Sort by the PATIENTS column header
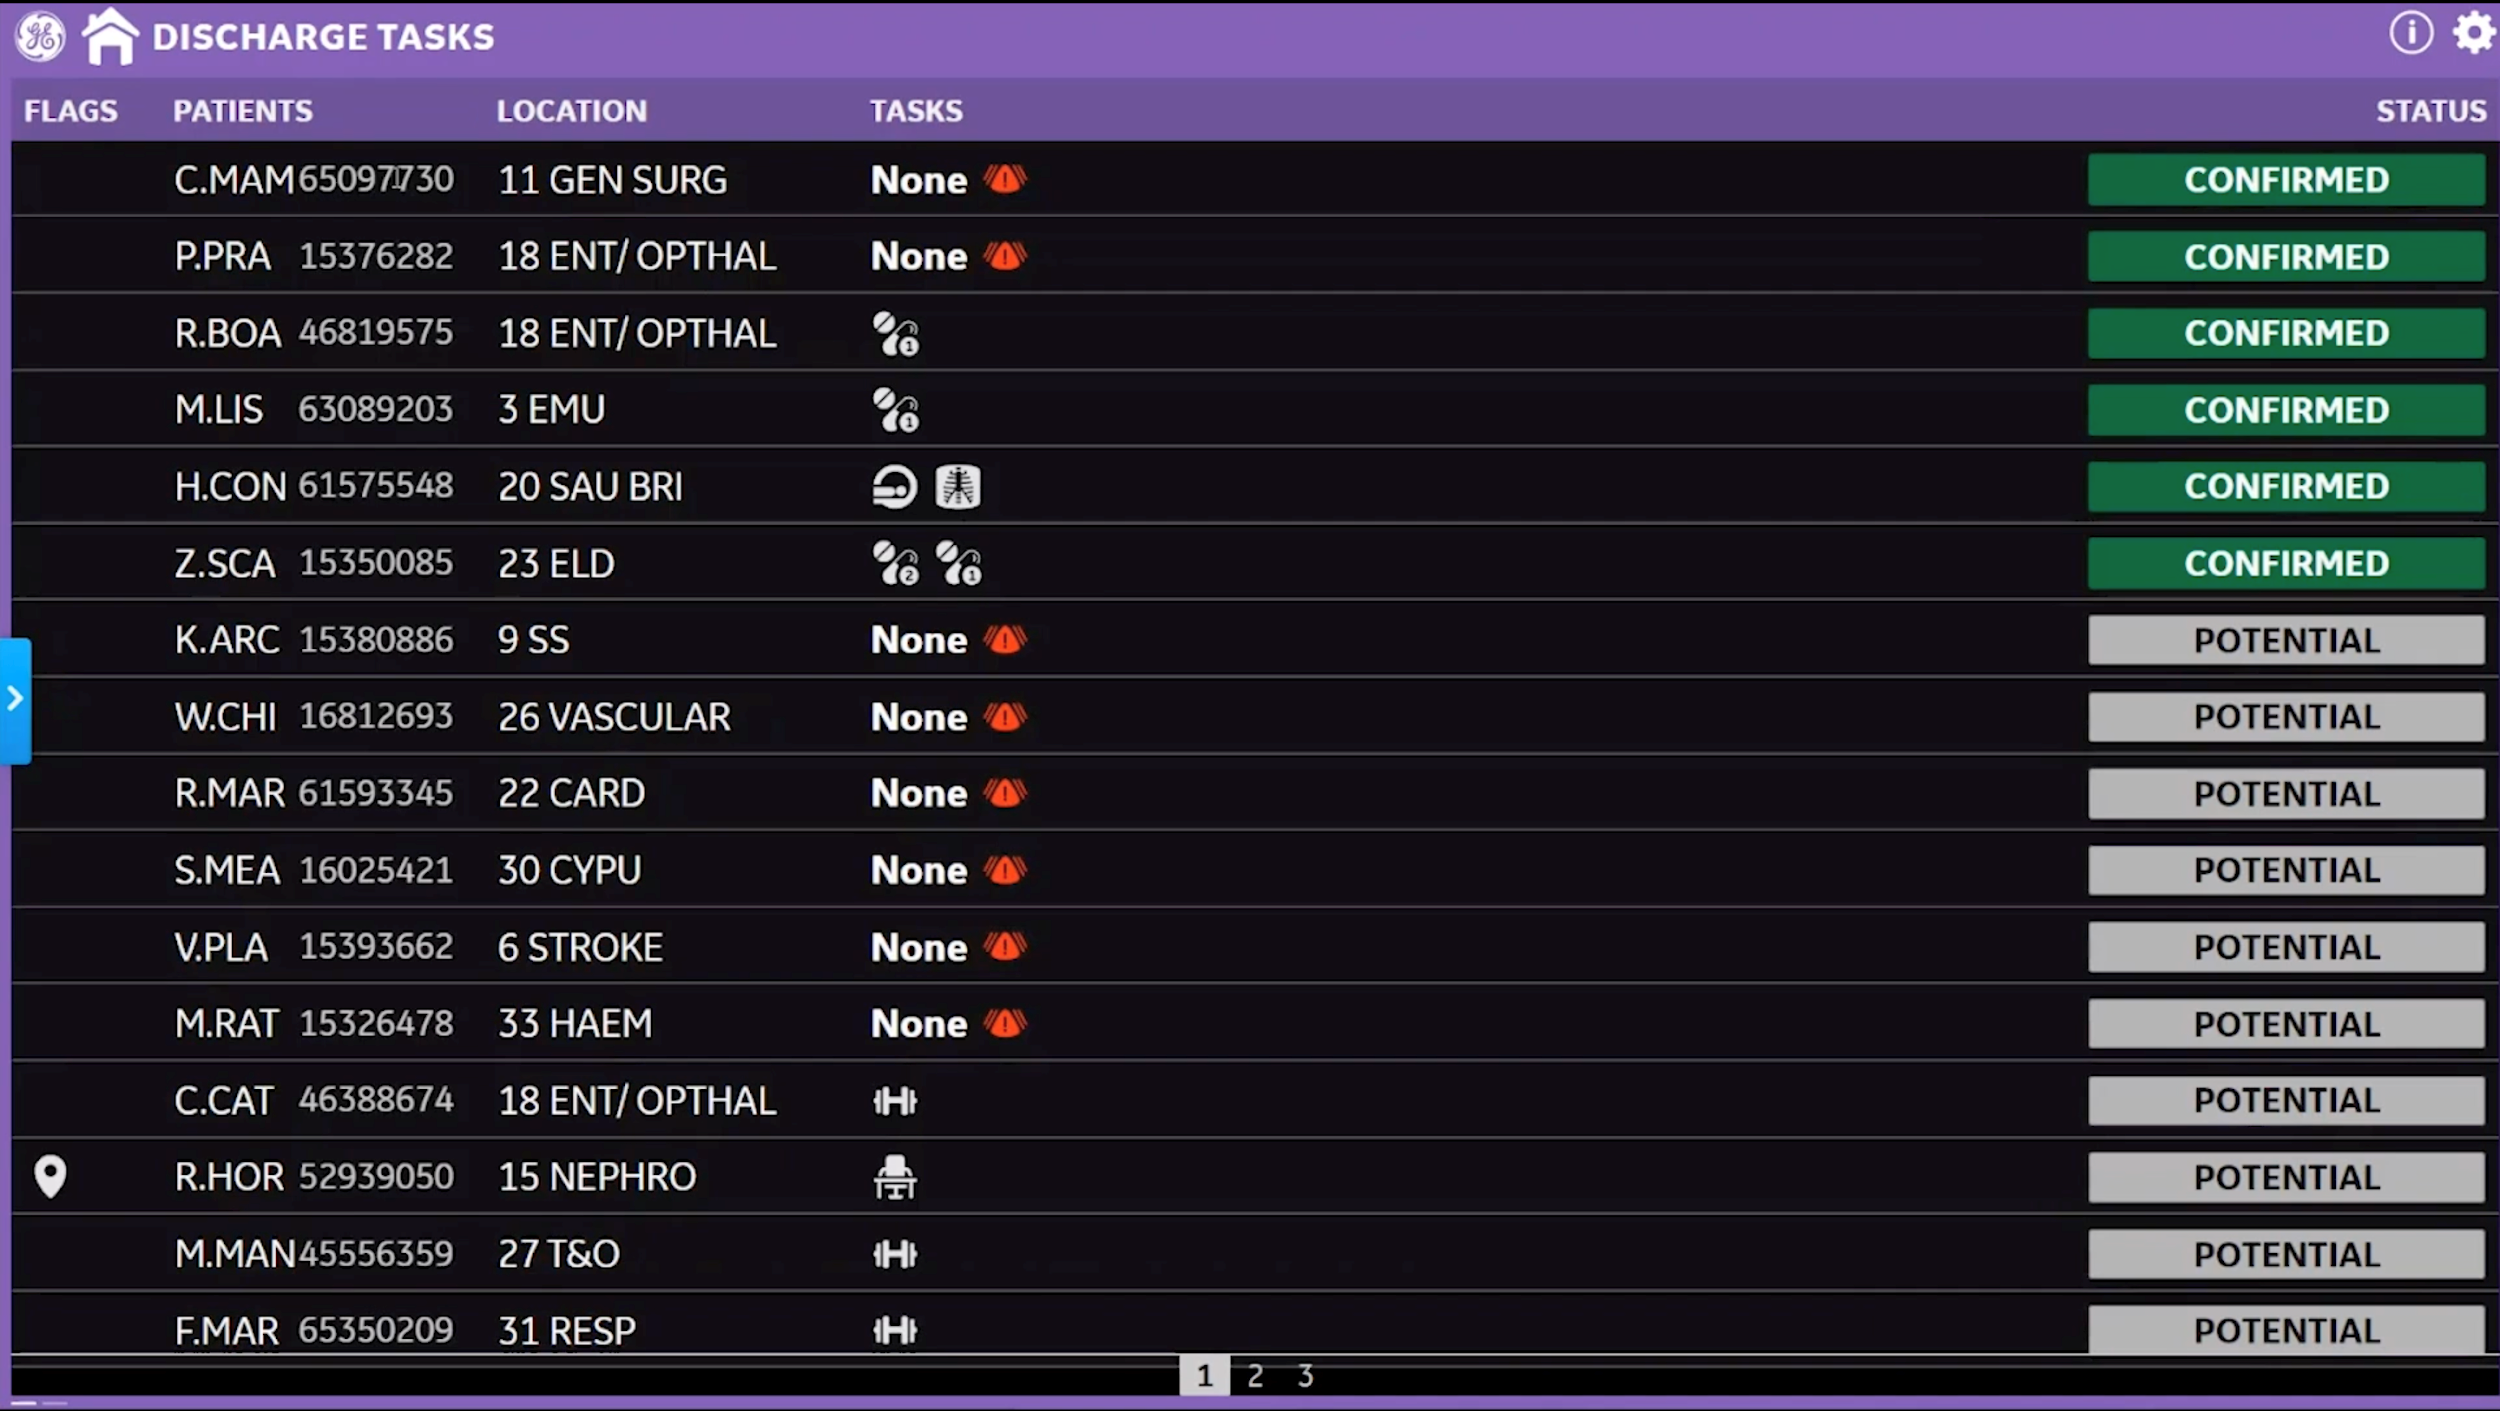 pos(242,111)
